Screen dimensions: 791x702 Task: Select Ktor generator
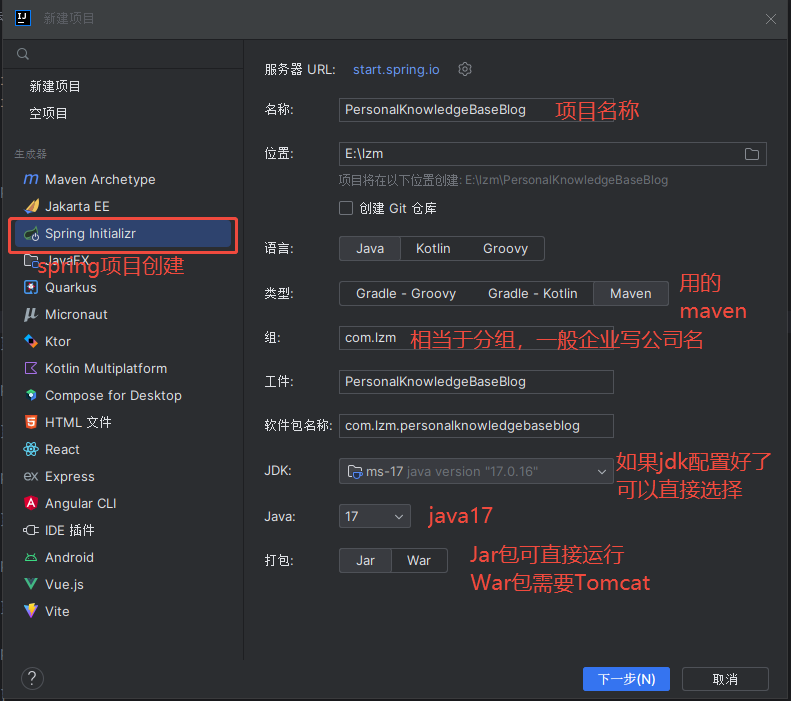123,341
